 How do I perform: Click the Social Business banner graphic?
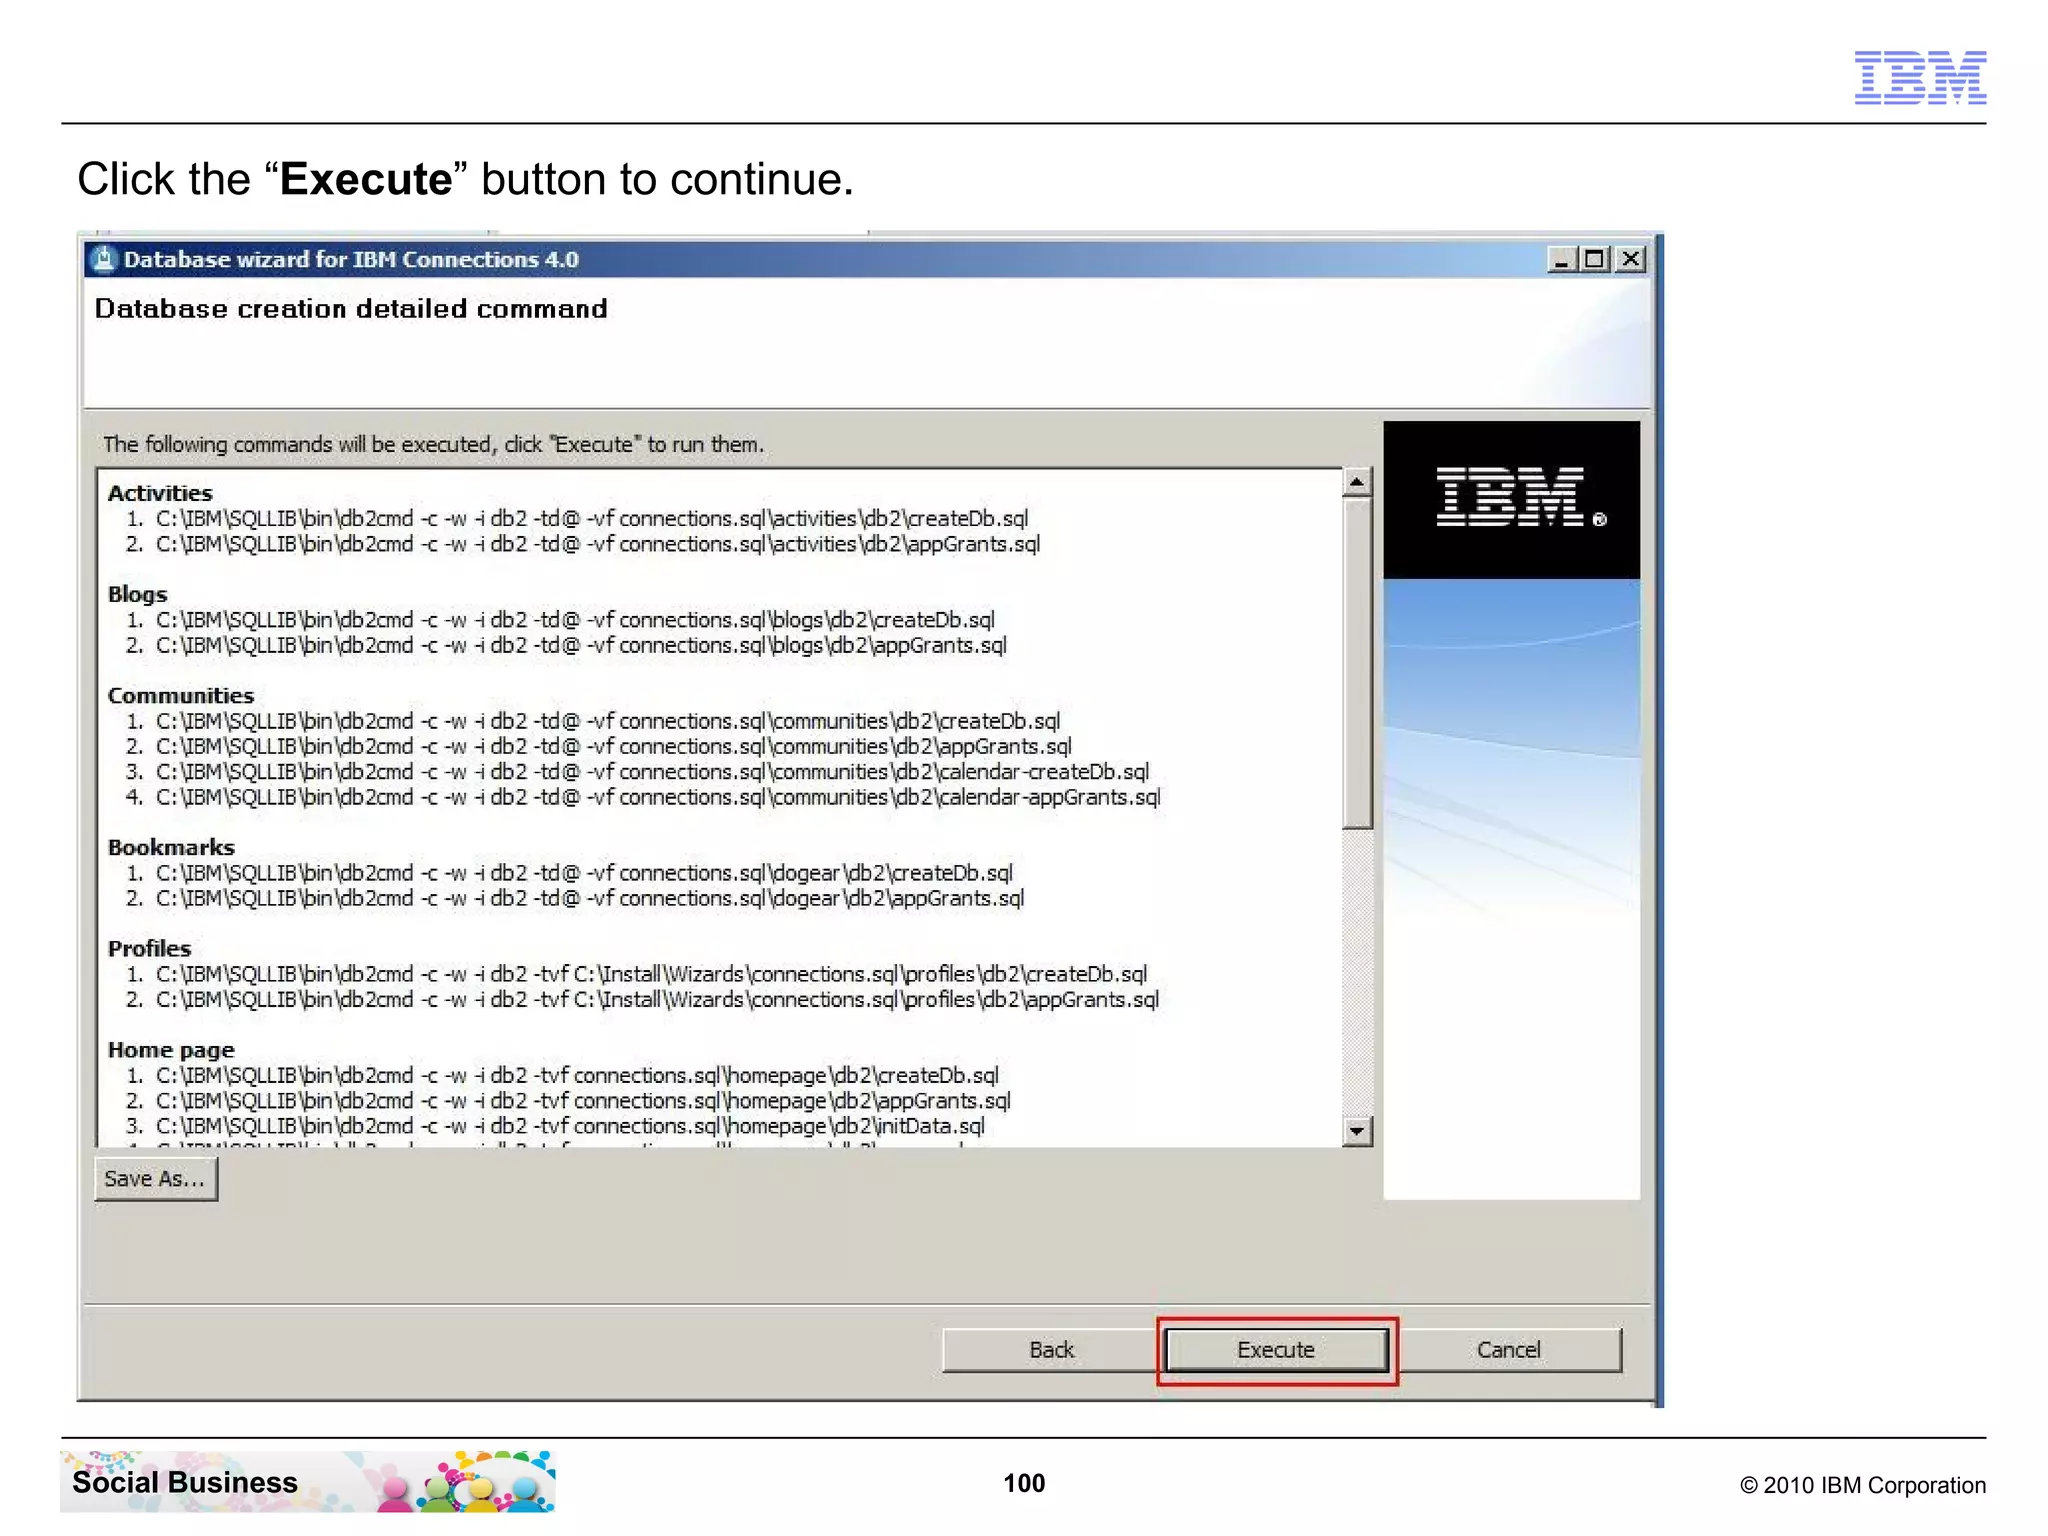tap(308, 1481)
